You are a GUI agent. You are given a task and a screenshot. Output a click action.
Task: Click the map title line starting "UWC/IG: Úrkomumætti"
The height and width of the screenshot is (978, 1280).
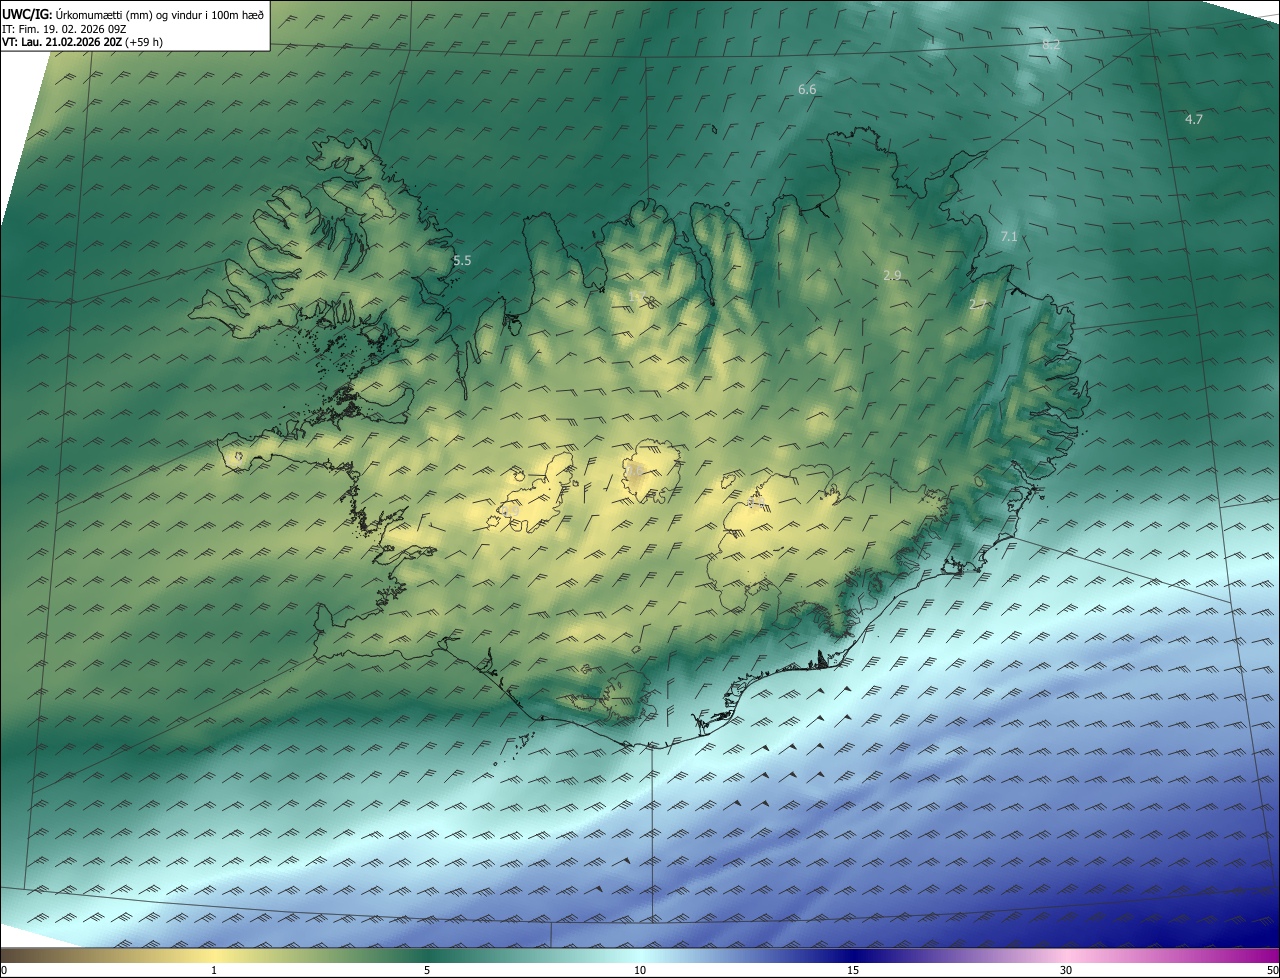[x=133, y=14]
